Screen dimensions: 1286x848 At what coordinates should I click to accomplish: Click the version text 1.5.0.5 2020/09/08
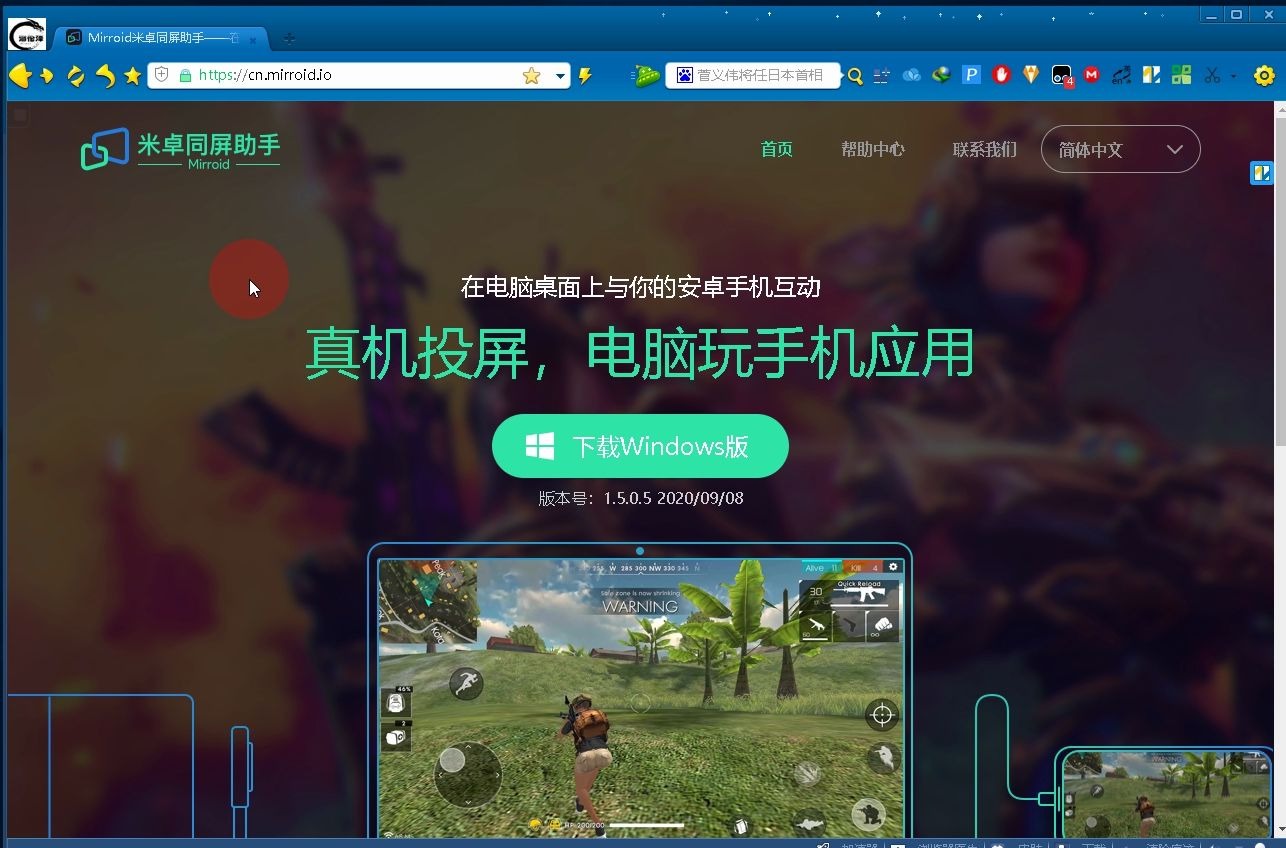(641, 498)
